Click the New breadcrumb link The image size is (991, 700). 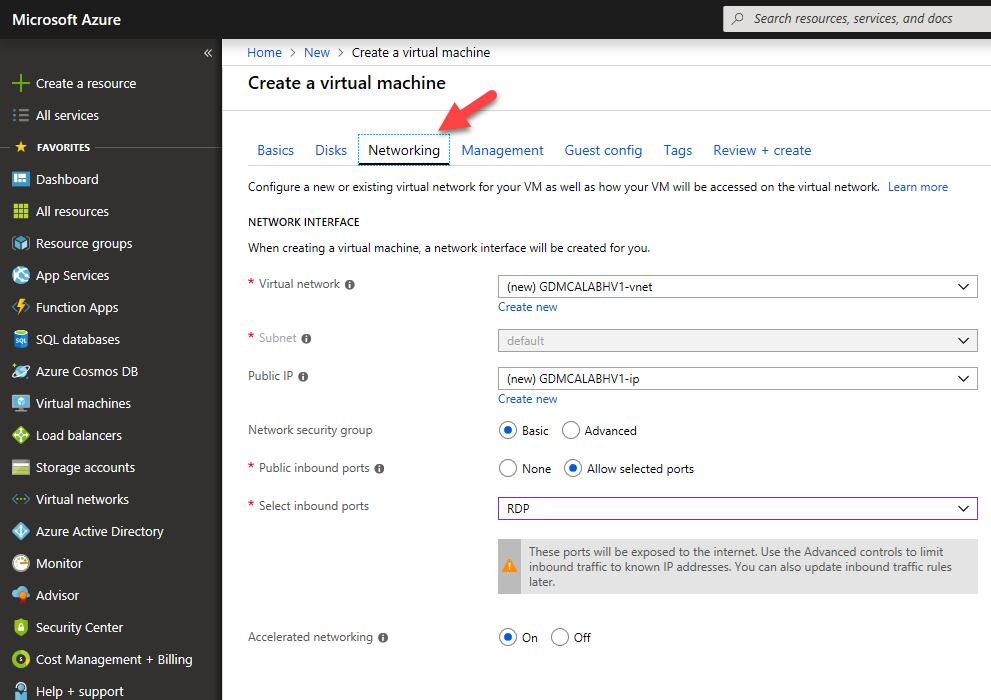point(317,52)
